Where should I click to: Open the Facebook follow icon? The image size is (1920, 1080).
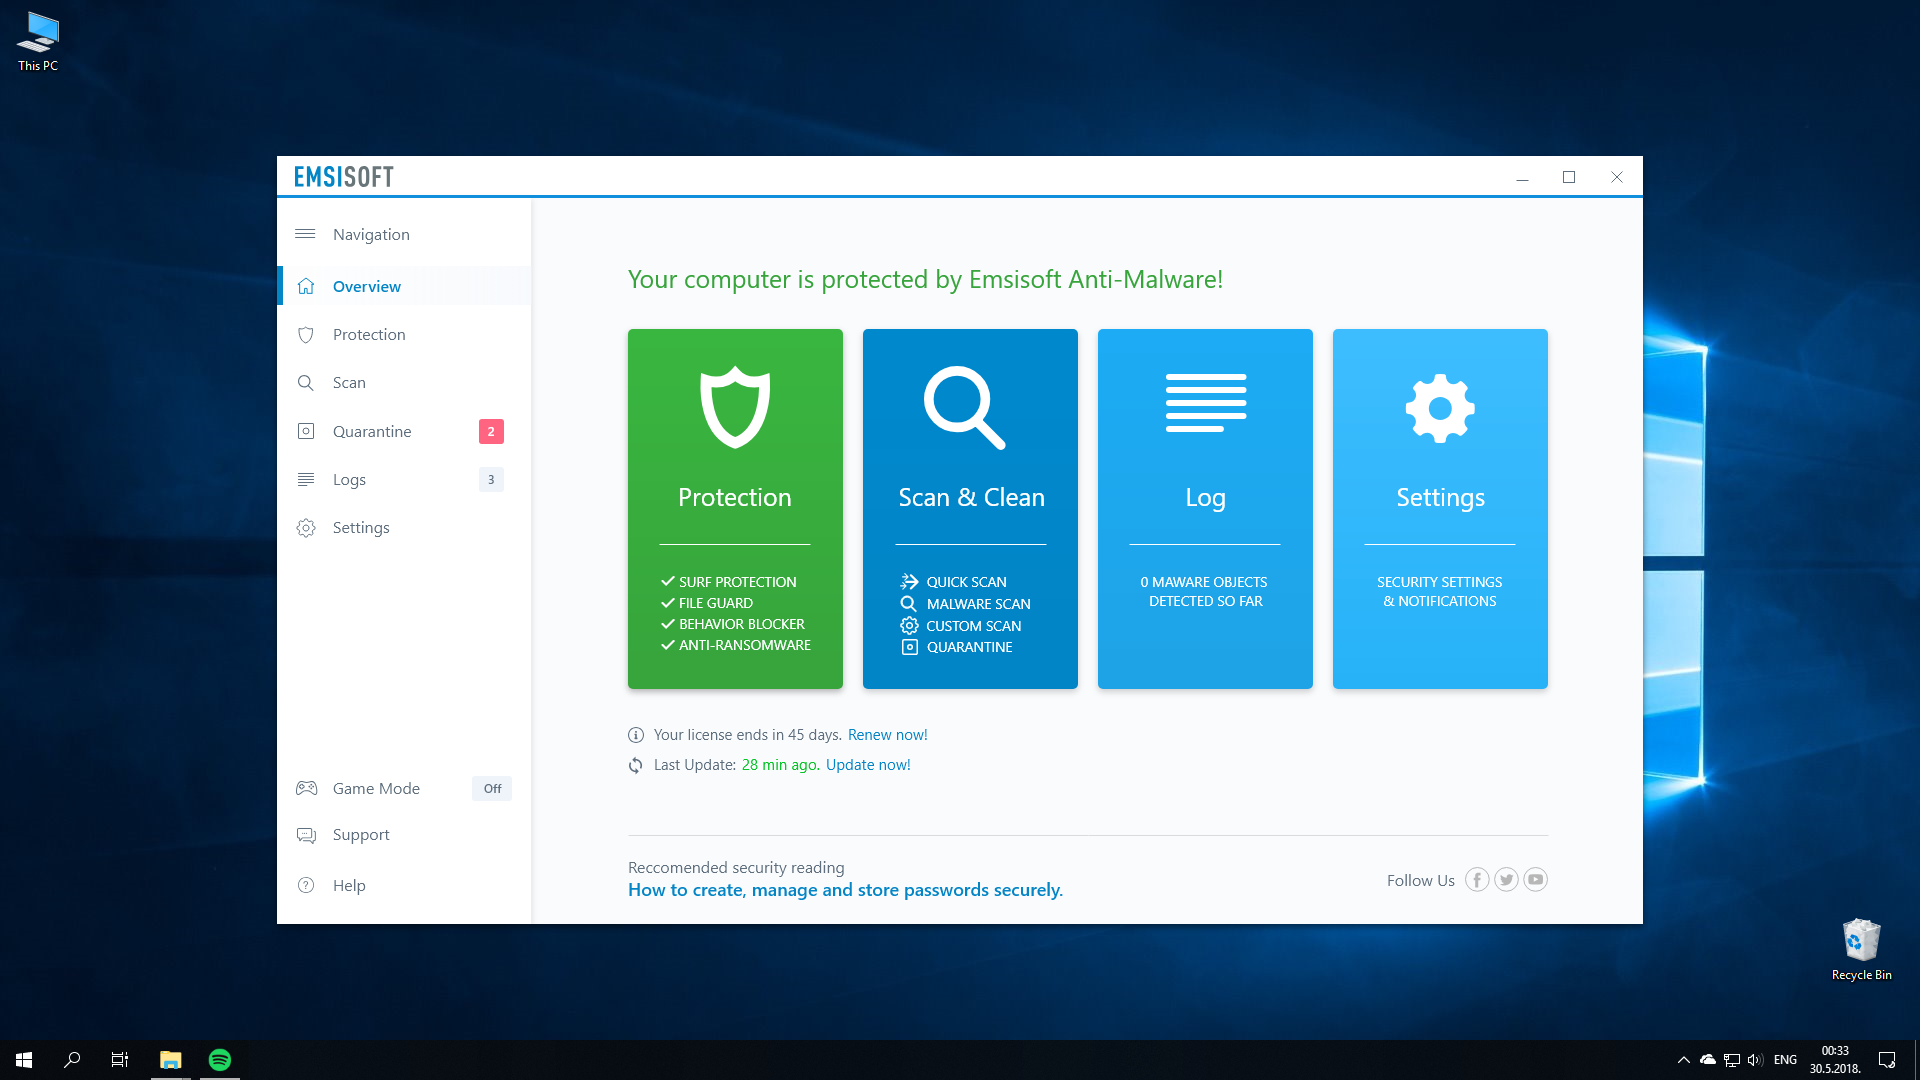(x=1477, y=880)
